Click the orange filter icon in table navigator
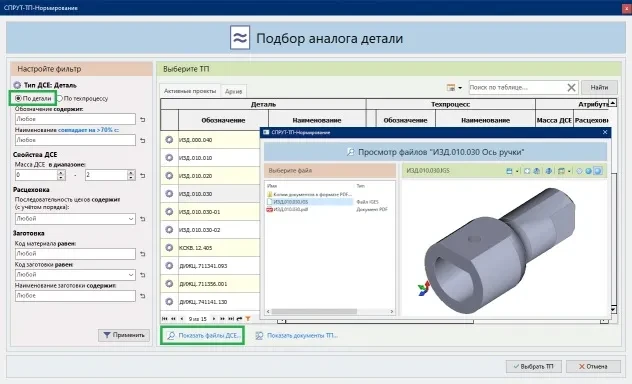This screenshot has height=384, width=632. (x=248, y=319)
